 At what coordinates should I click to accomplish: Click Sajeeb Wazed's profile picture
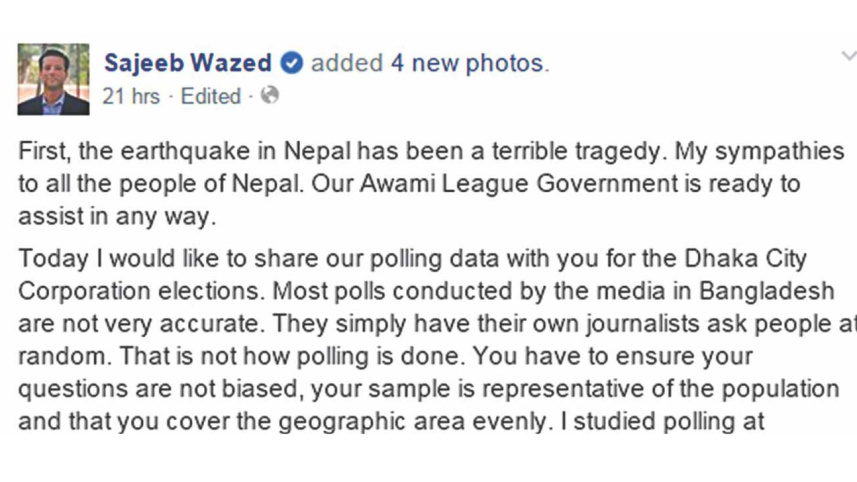pos(53,79)
